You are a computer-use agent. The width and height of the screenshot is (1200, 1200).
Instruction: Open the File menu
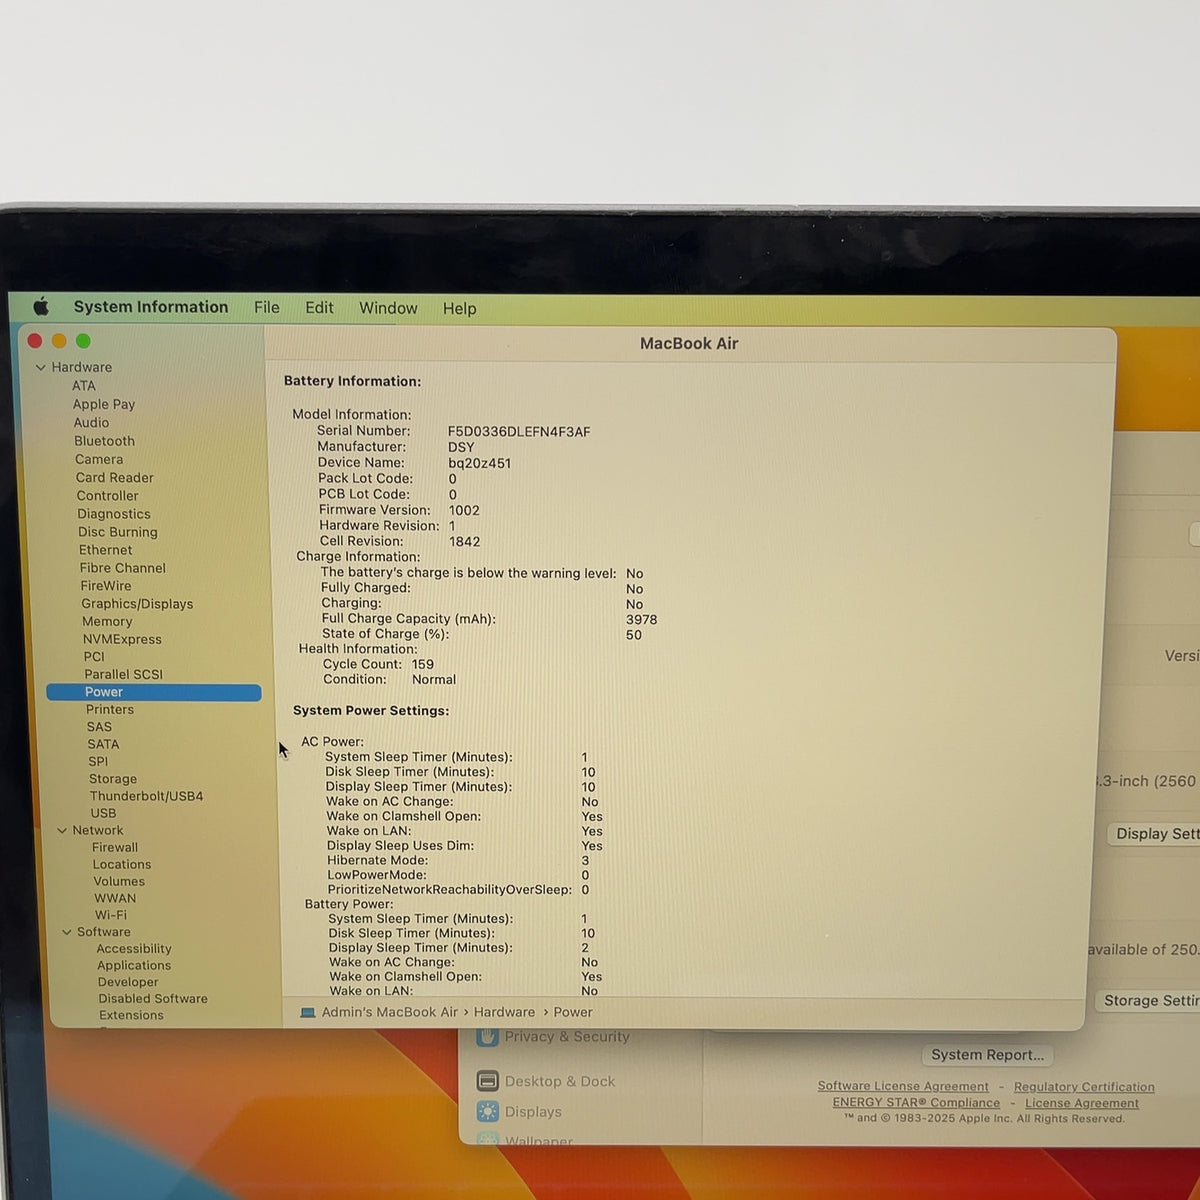coord(267,307)
